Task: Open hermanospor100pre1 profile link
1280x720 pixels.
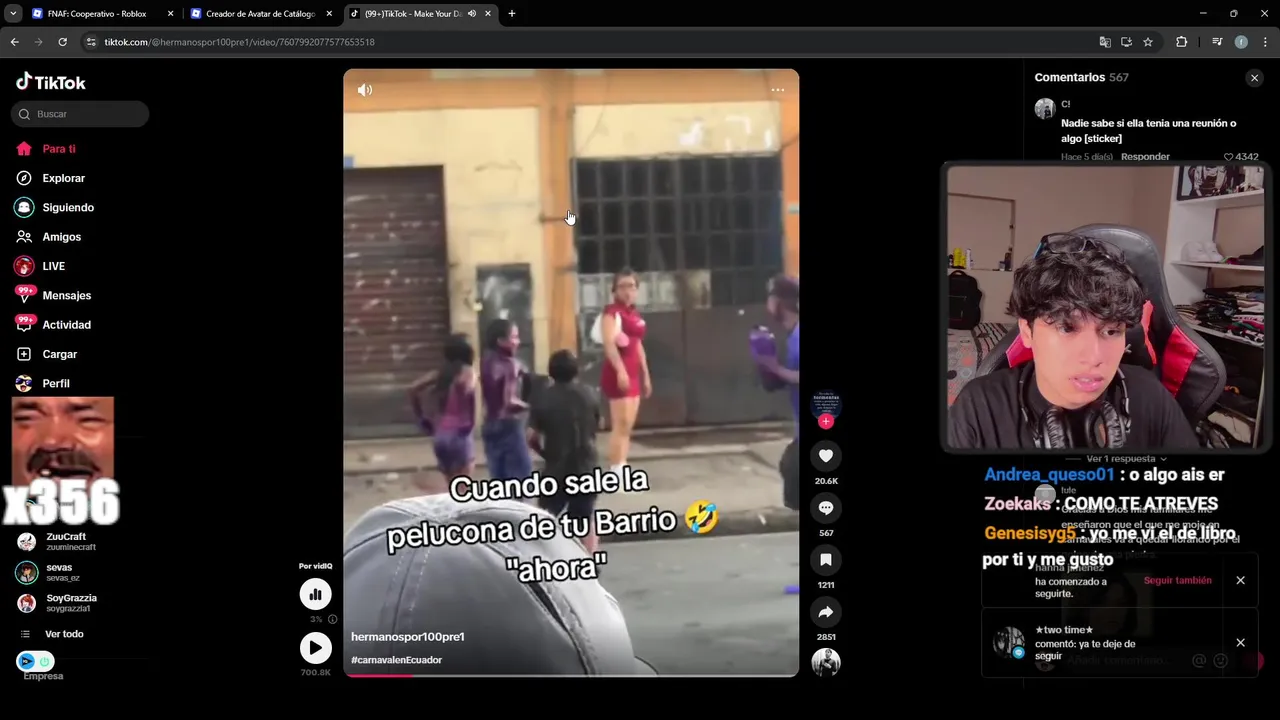Action: [x=408, y=637]
